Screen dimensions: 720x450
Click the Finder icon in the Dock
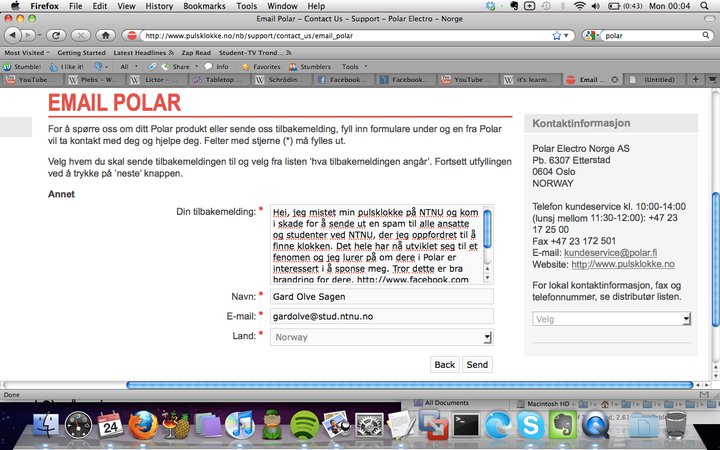tap(46, 425)
